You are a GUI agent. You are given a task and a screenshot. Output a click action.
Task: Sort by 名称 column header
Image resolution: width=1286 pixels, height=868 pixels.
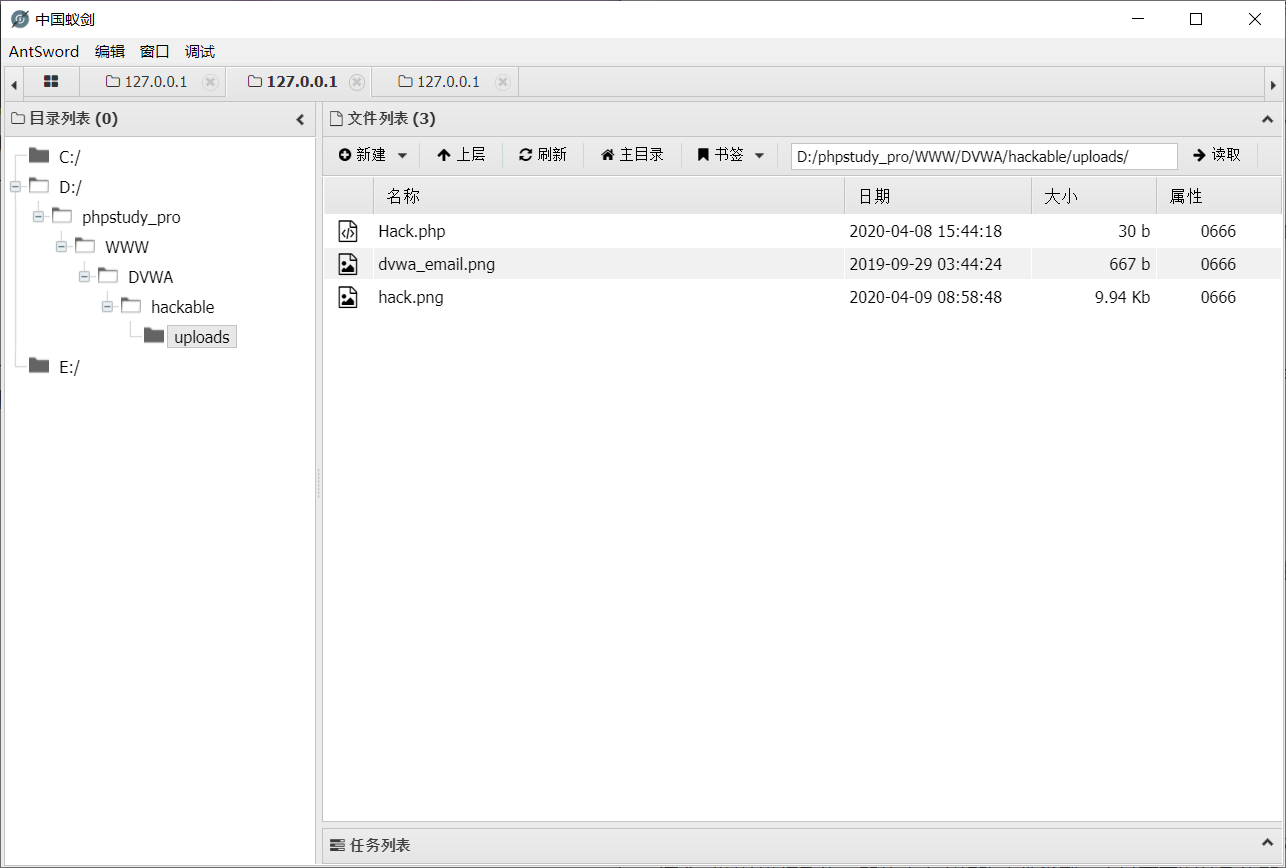[608, 196]
